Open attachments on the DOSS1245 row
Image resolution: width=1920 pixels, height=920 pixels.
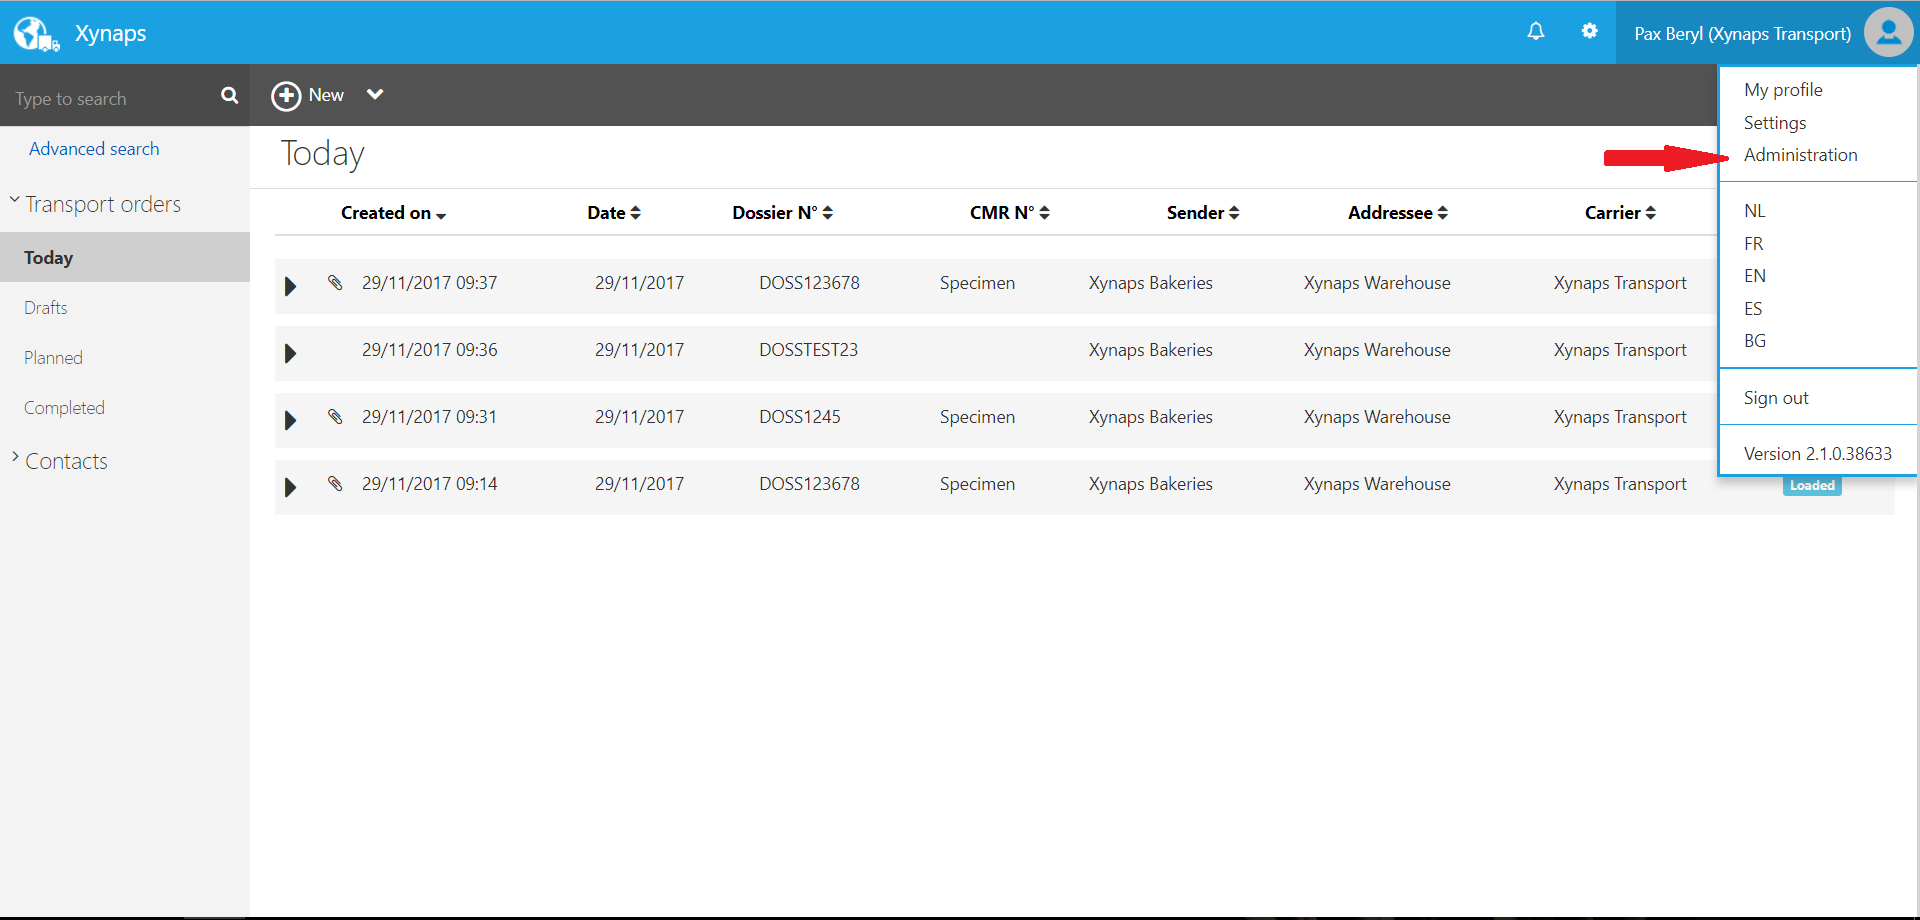335,419
